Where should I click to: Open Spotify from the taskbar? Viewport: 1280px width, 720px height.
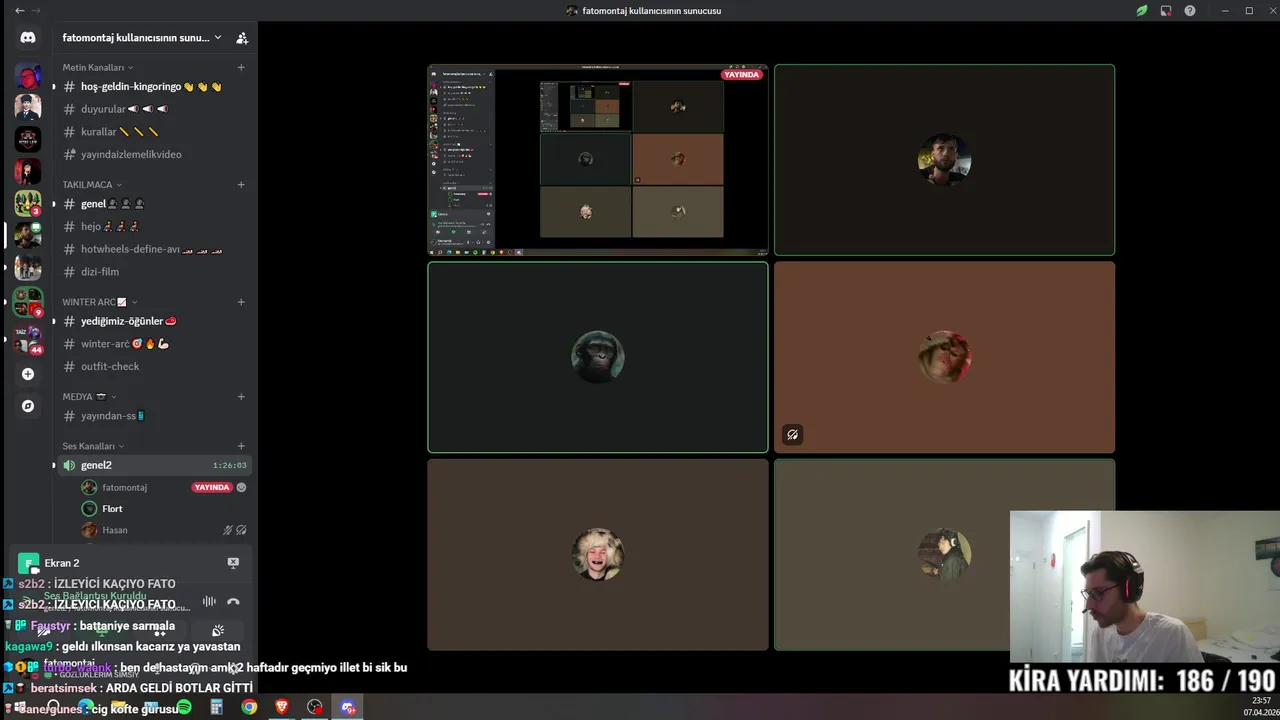coord(184,707)
